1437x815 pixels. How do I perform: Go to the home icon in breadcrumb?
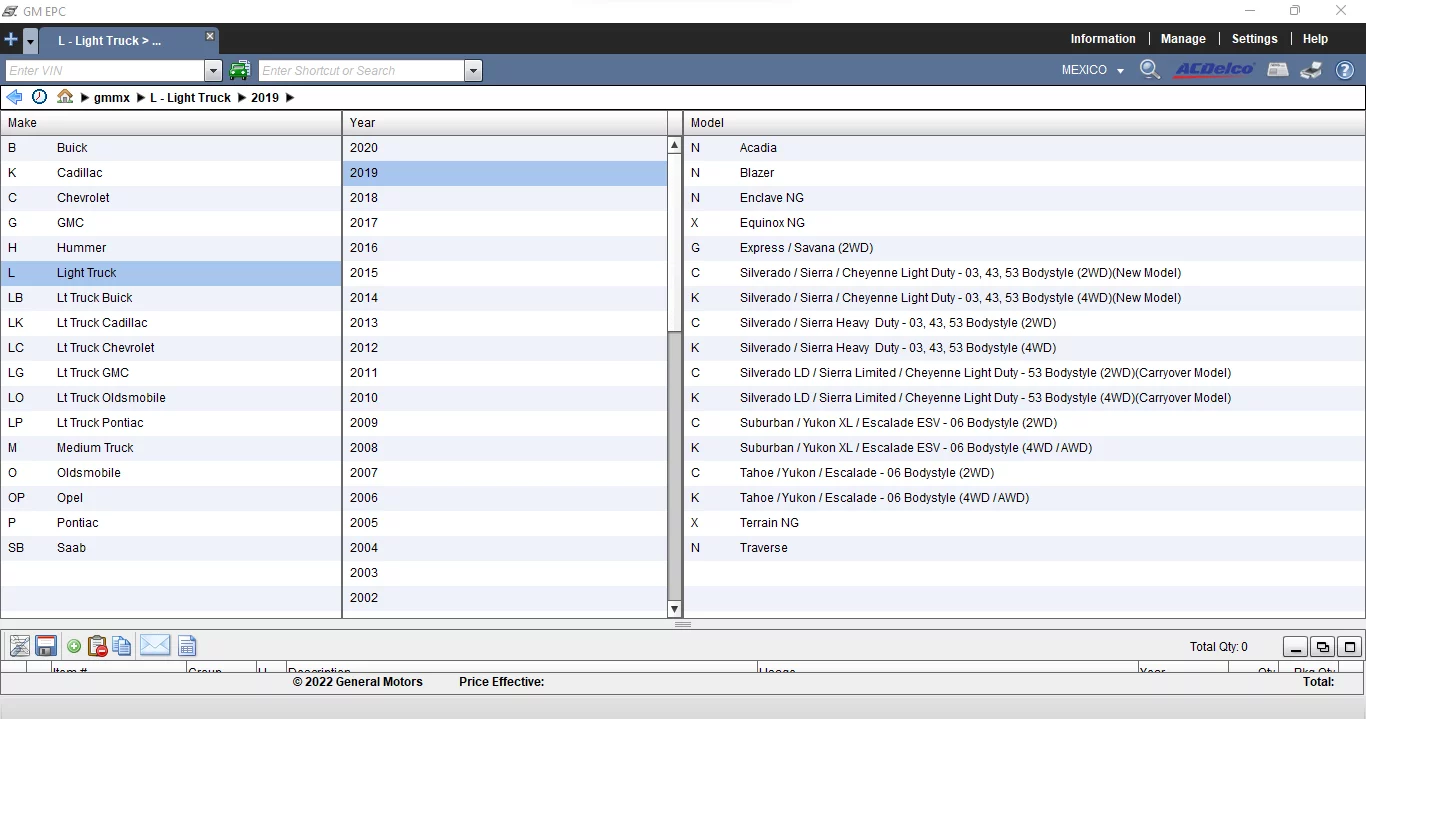coord(65,97)
